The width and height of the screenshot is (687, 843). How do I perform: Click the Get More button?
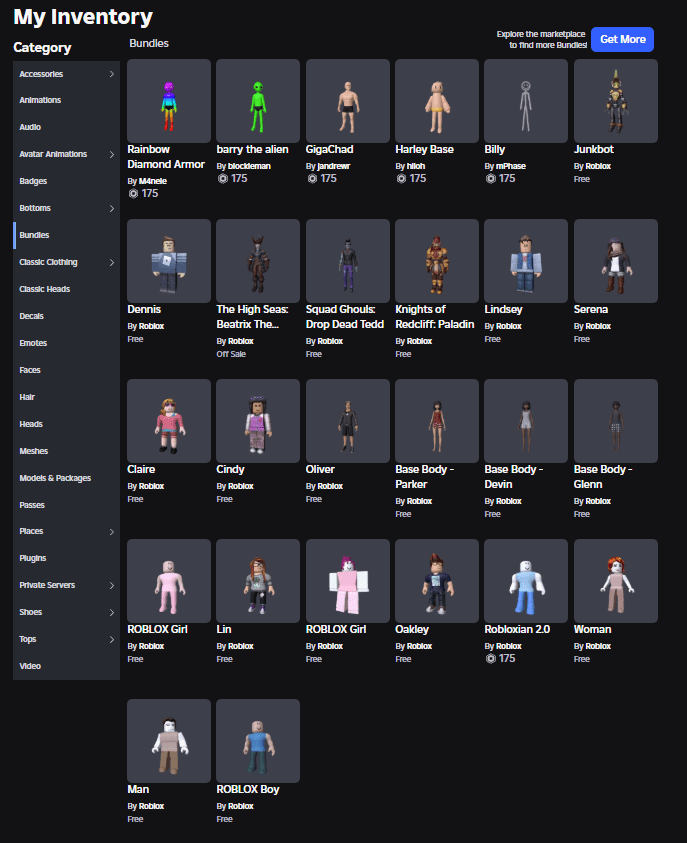tap(622, 39)
